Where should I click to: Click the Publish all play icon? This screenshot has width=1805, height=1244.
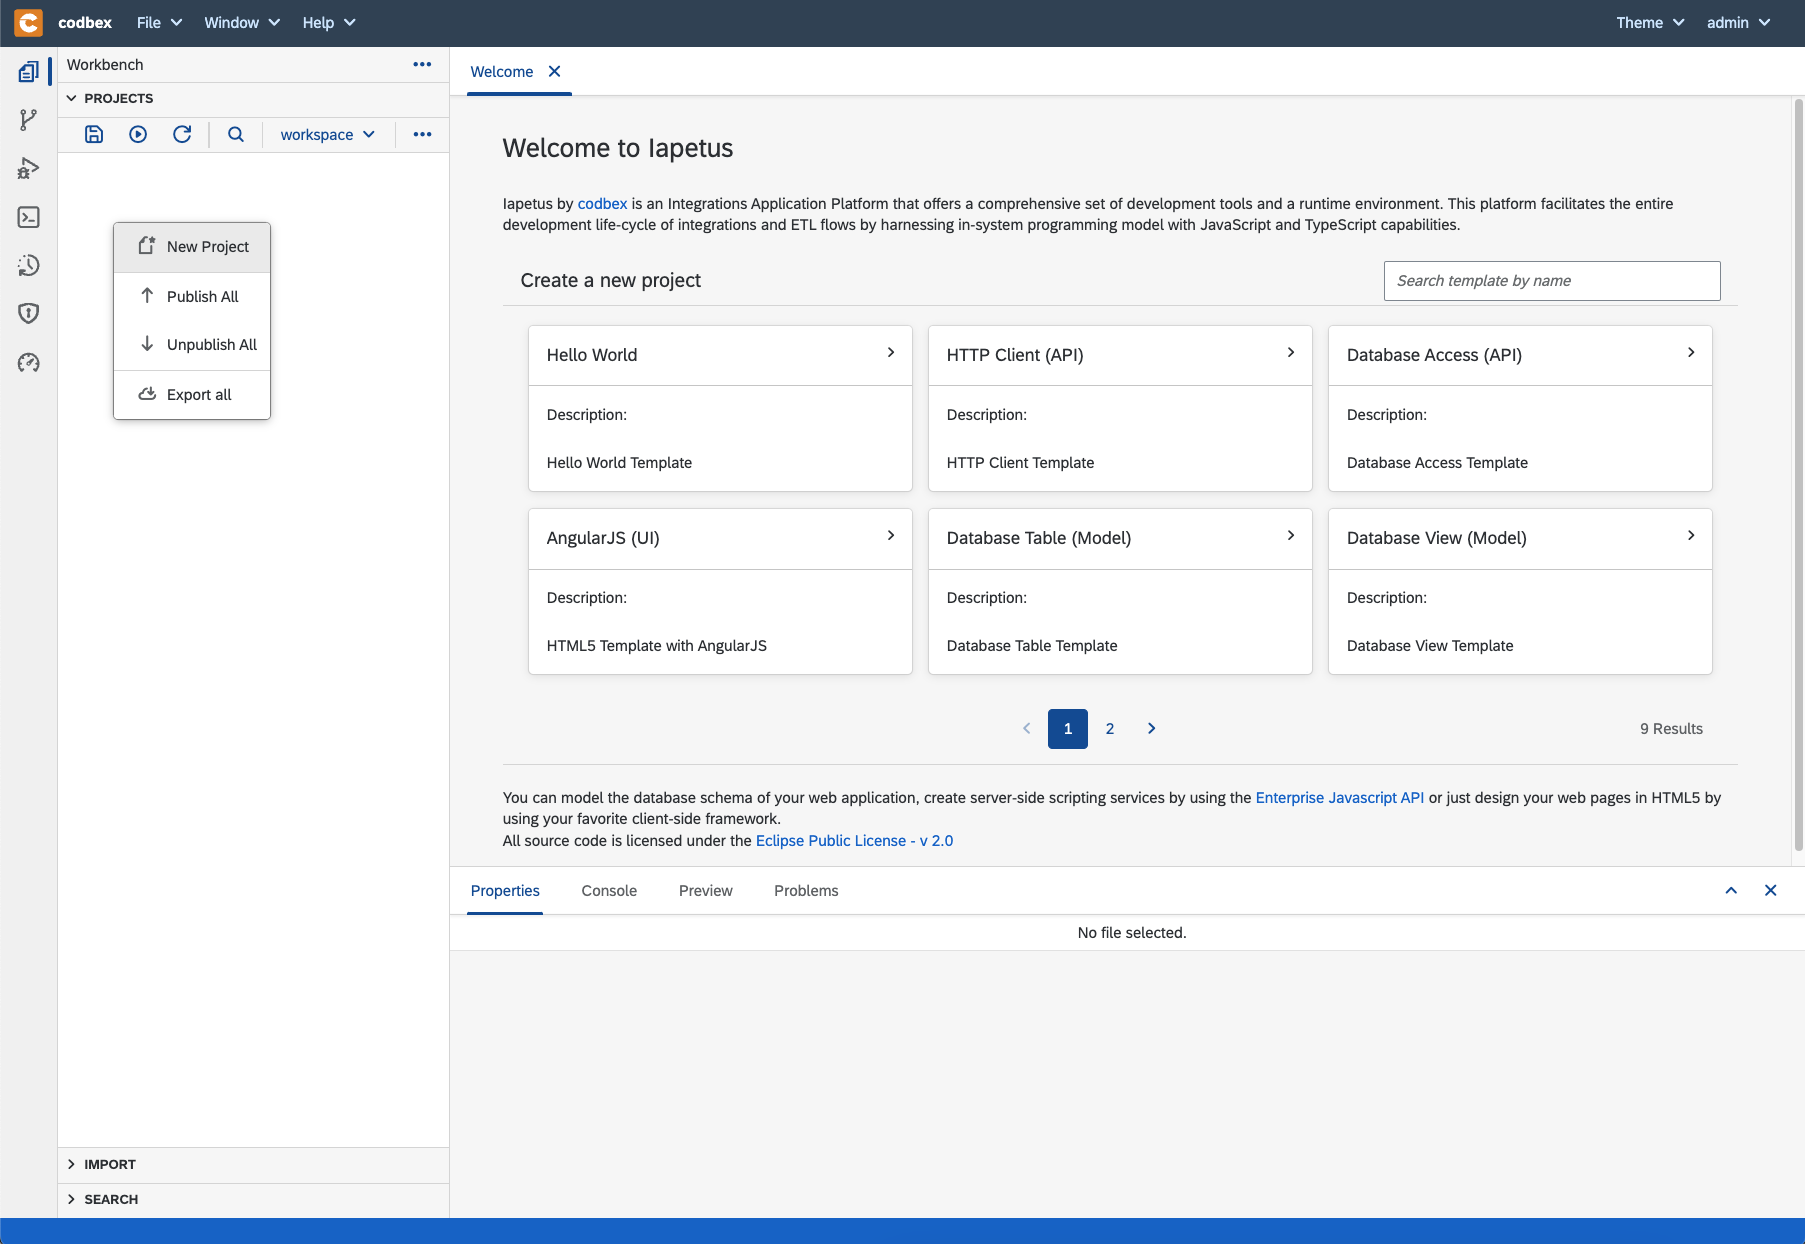click(x=138, y=134)
